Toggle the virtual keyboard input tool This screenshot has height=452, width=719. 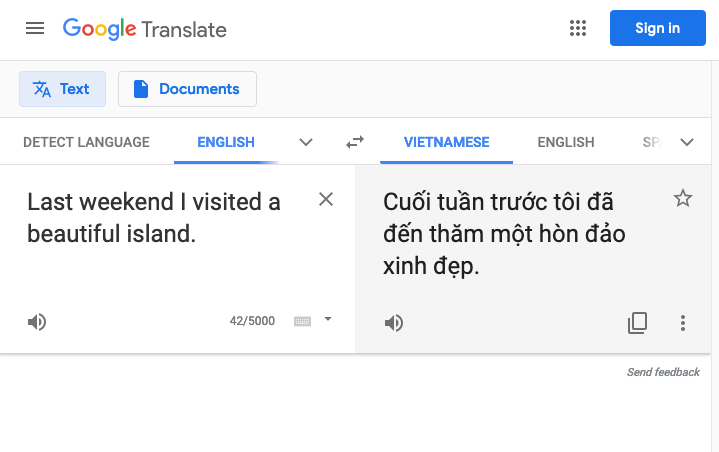click(302, 321)
